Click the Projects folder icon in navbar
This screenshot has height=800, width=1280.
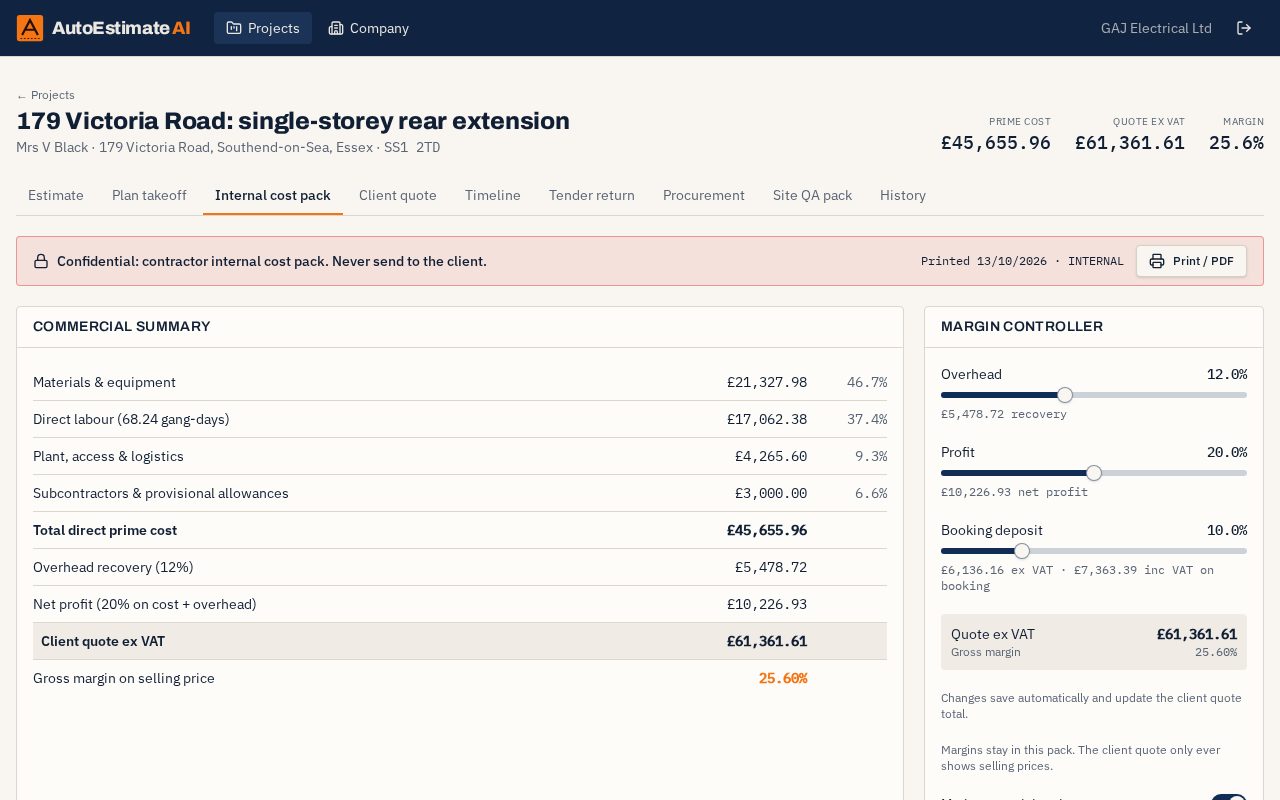234,28
